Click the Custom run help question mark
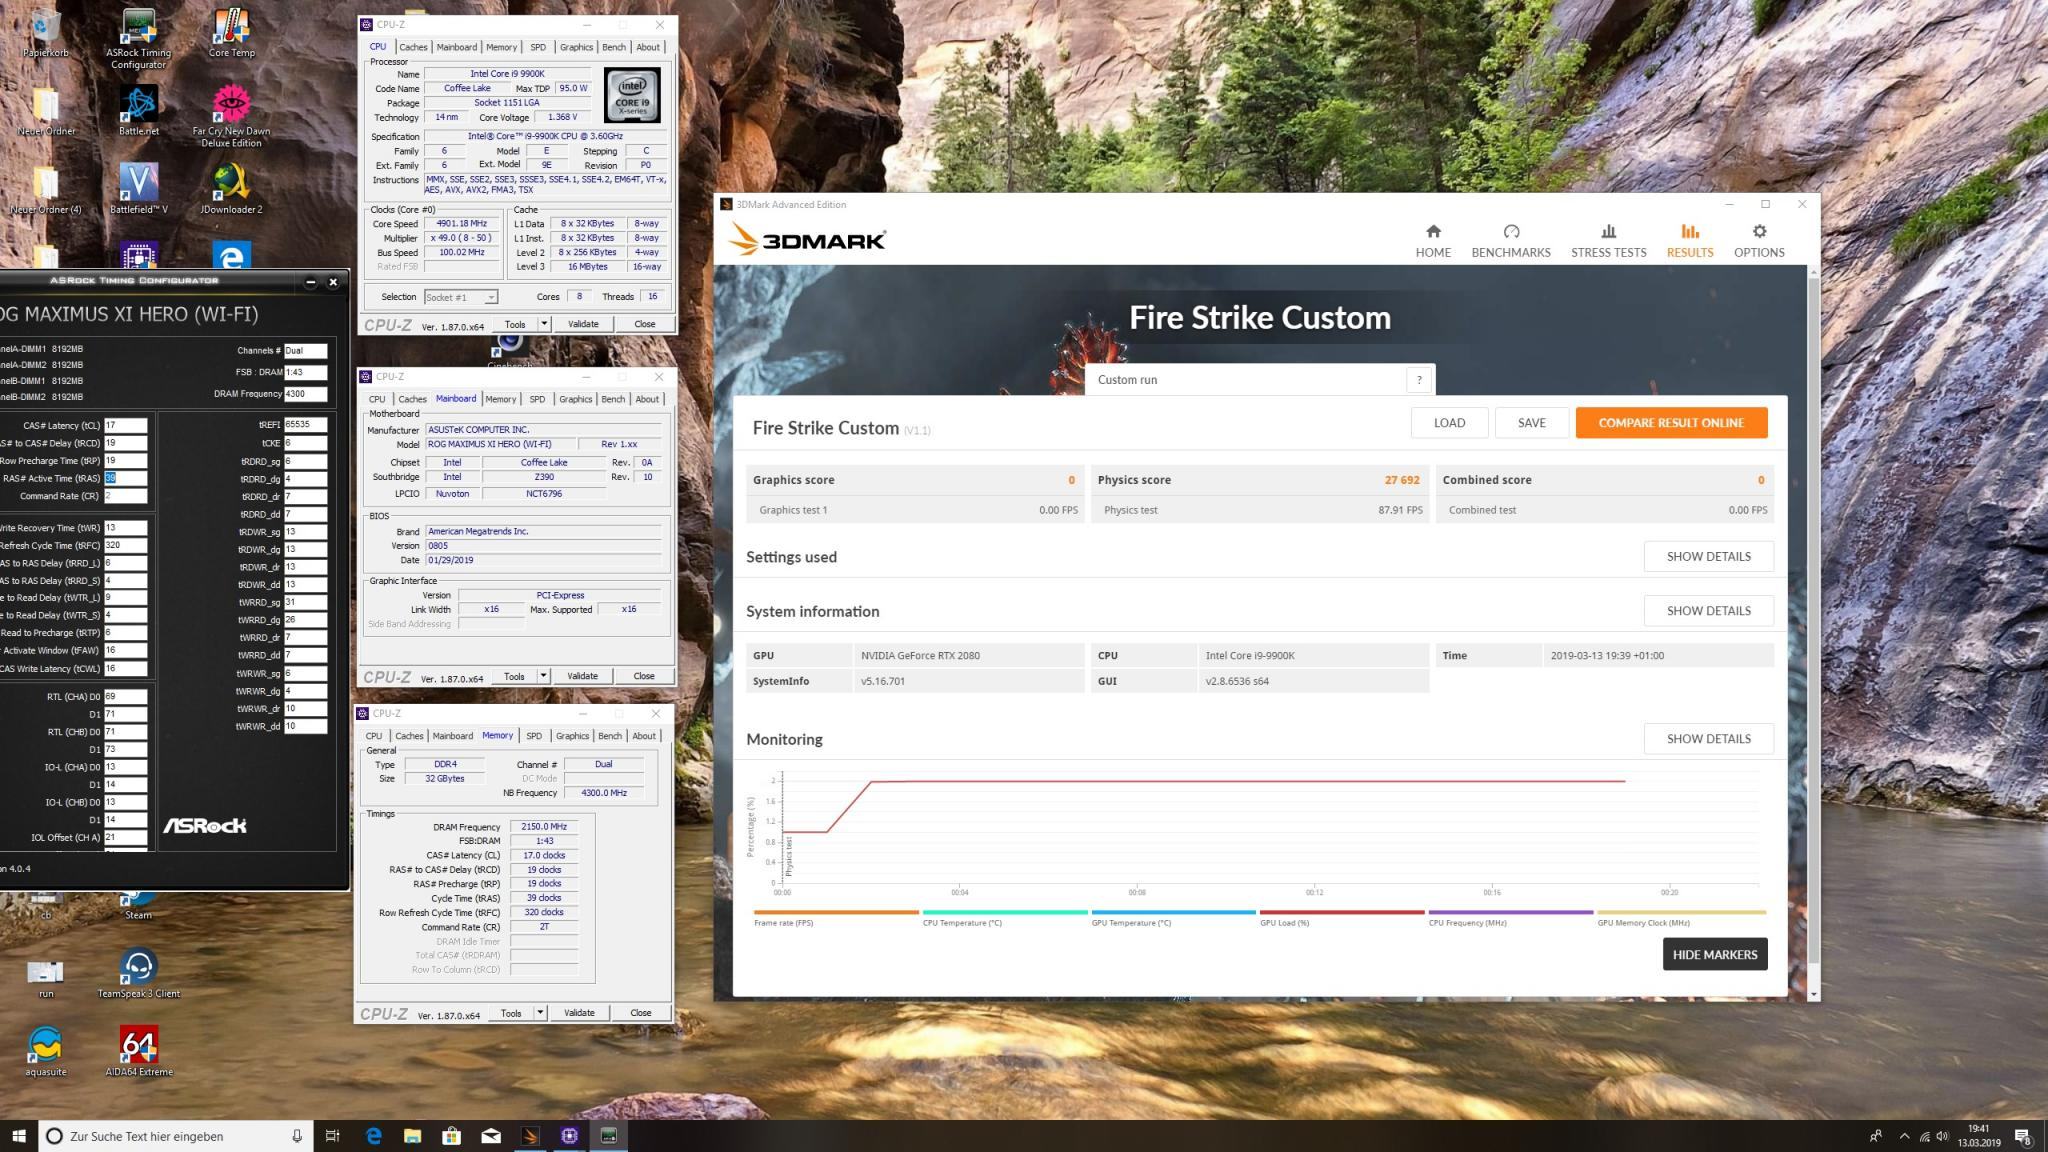2048x1152 pixels. [1419, 380]
